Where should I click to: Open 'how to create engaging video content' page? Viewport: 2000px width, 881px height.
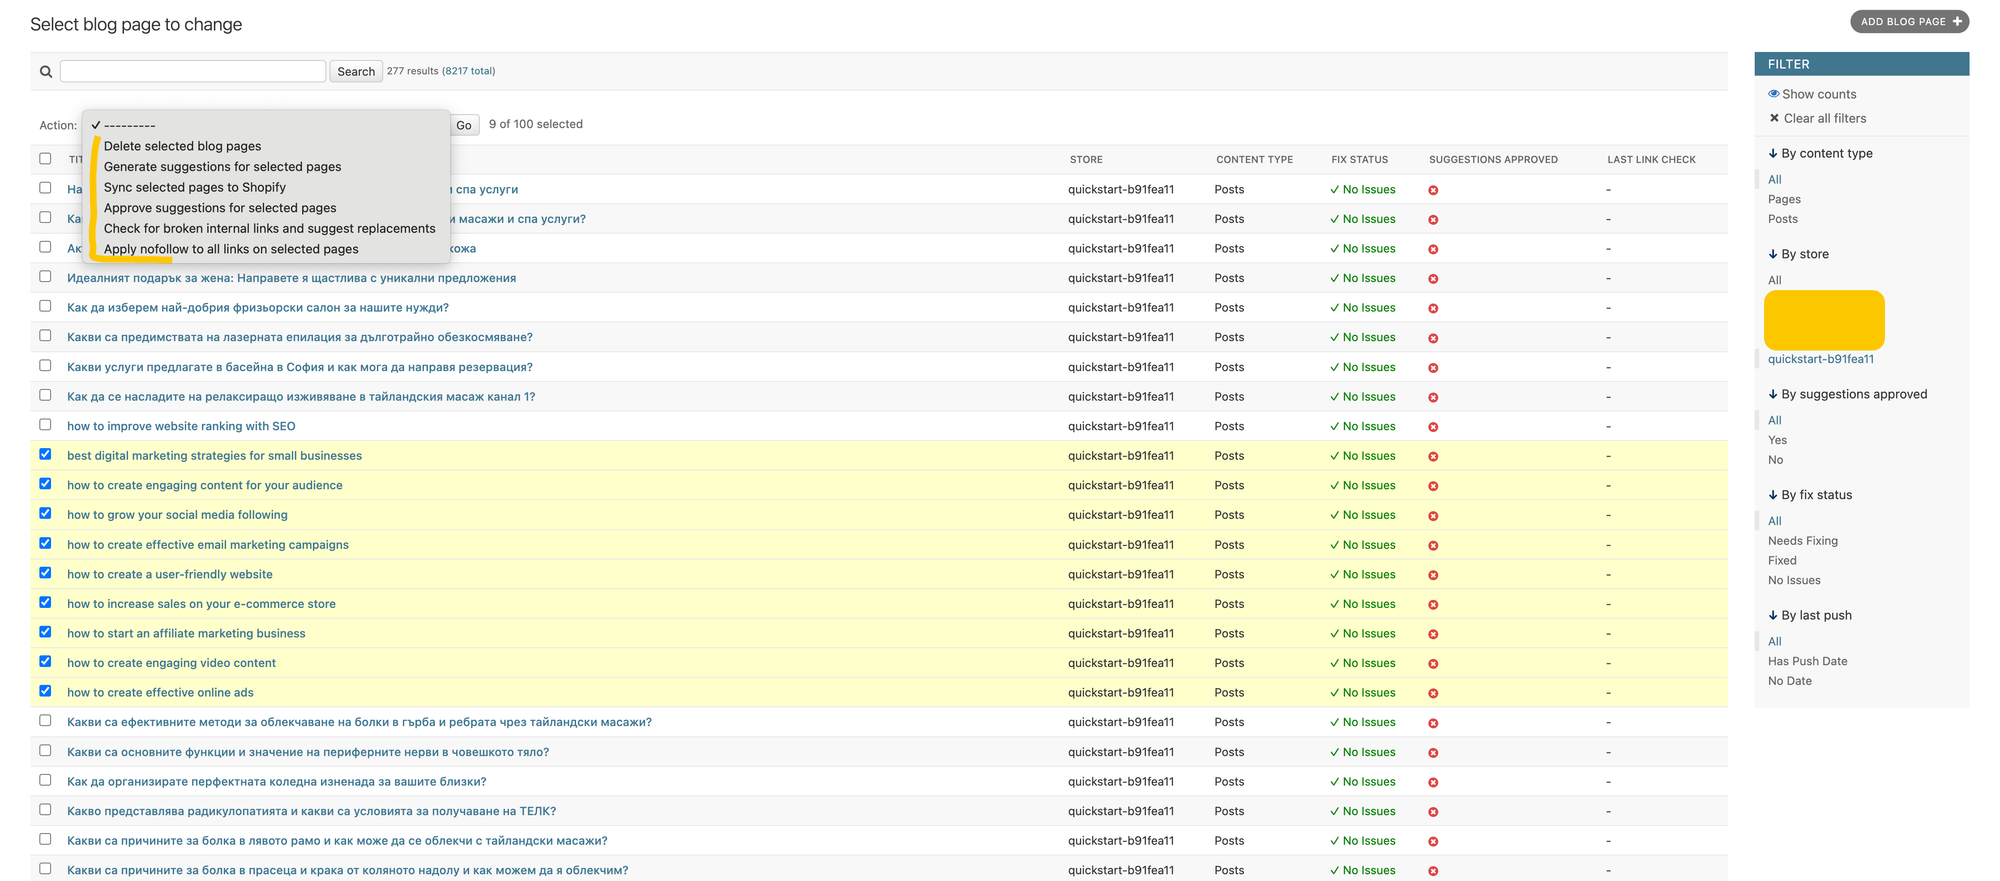[x=171, y=663]
